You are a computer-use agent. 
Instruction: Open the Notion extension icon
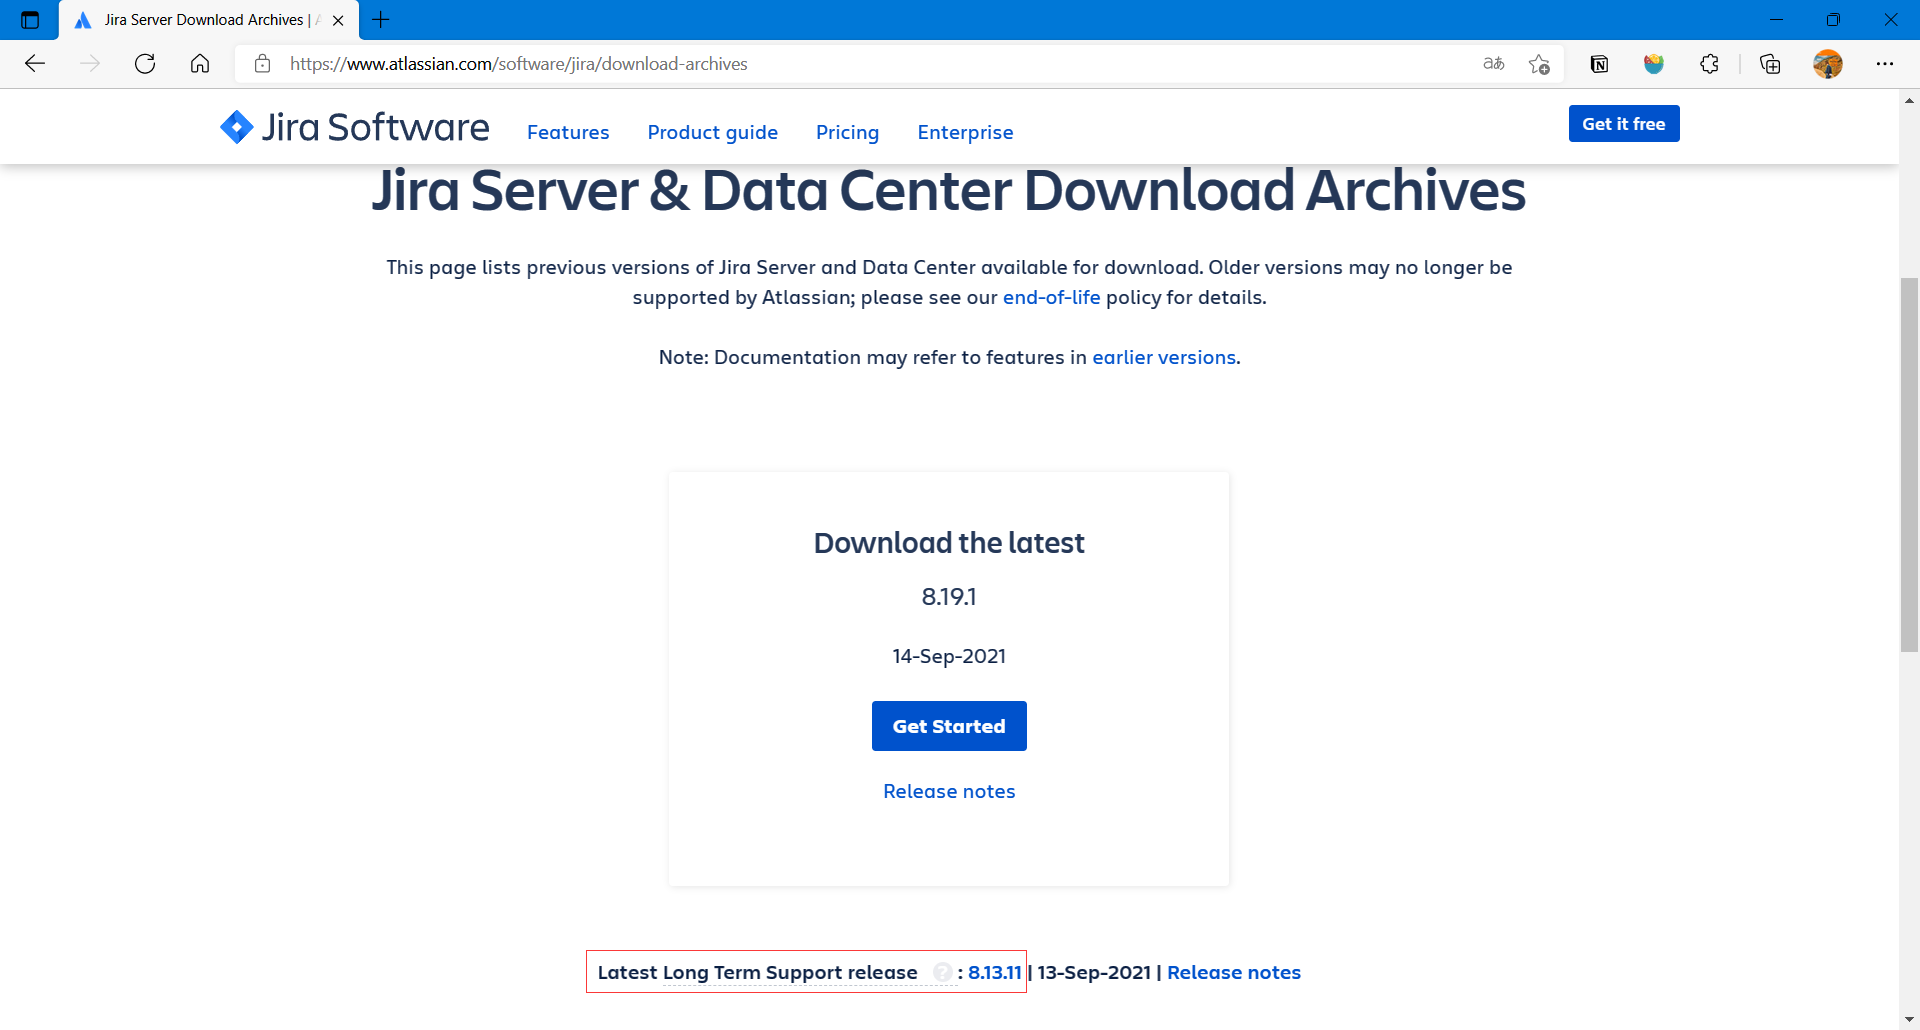(1599, 64)
